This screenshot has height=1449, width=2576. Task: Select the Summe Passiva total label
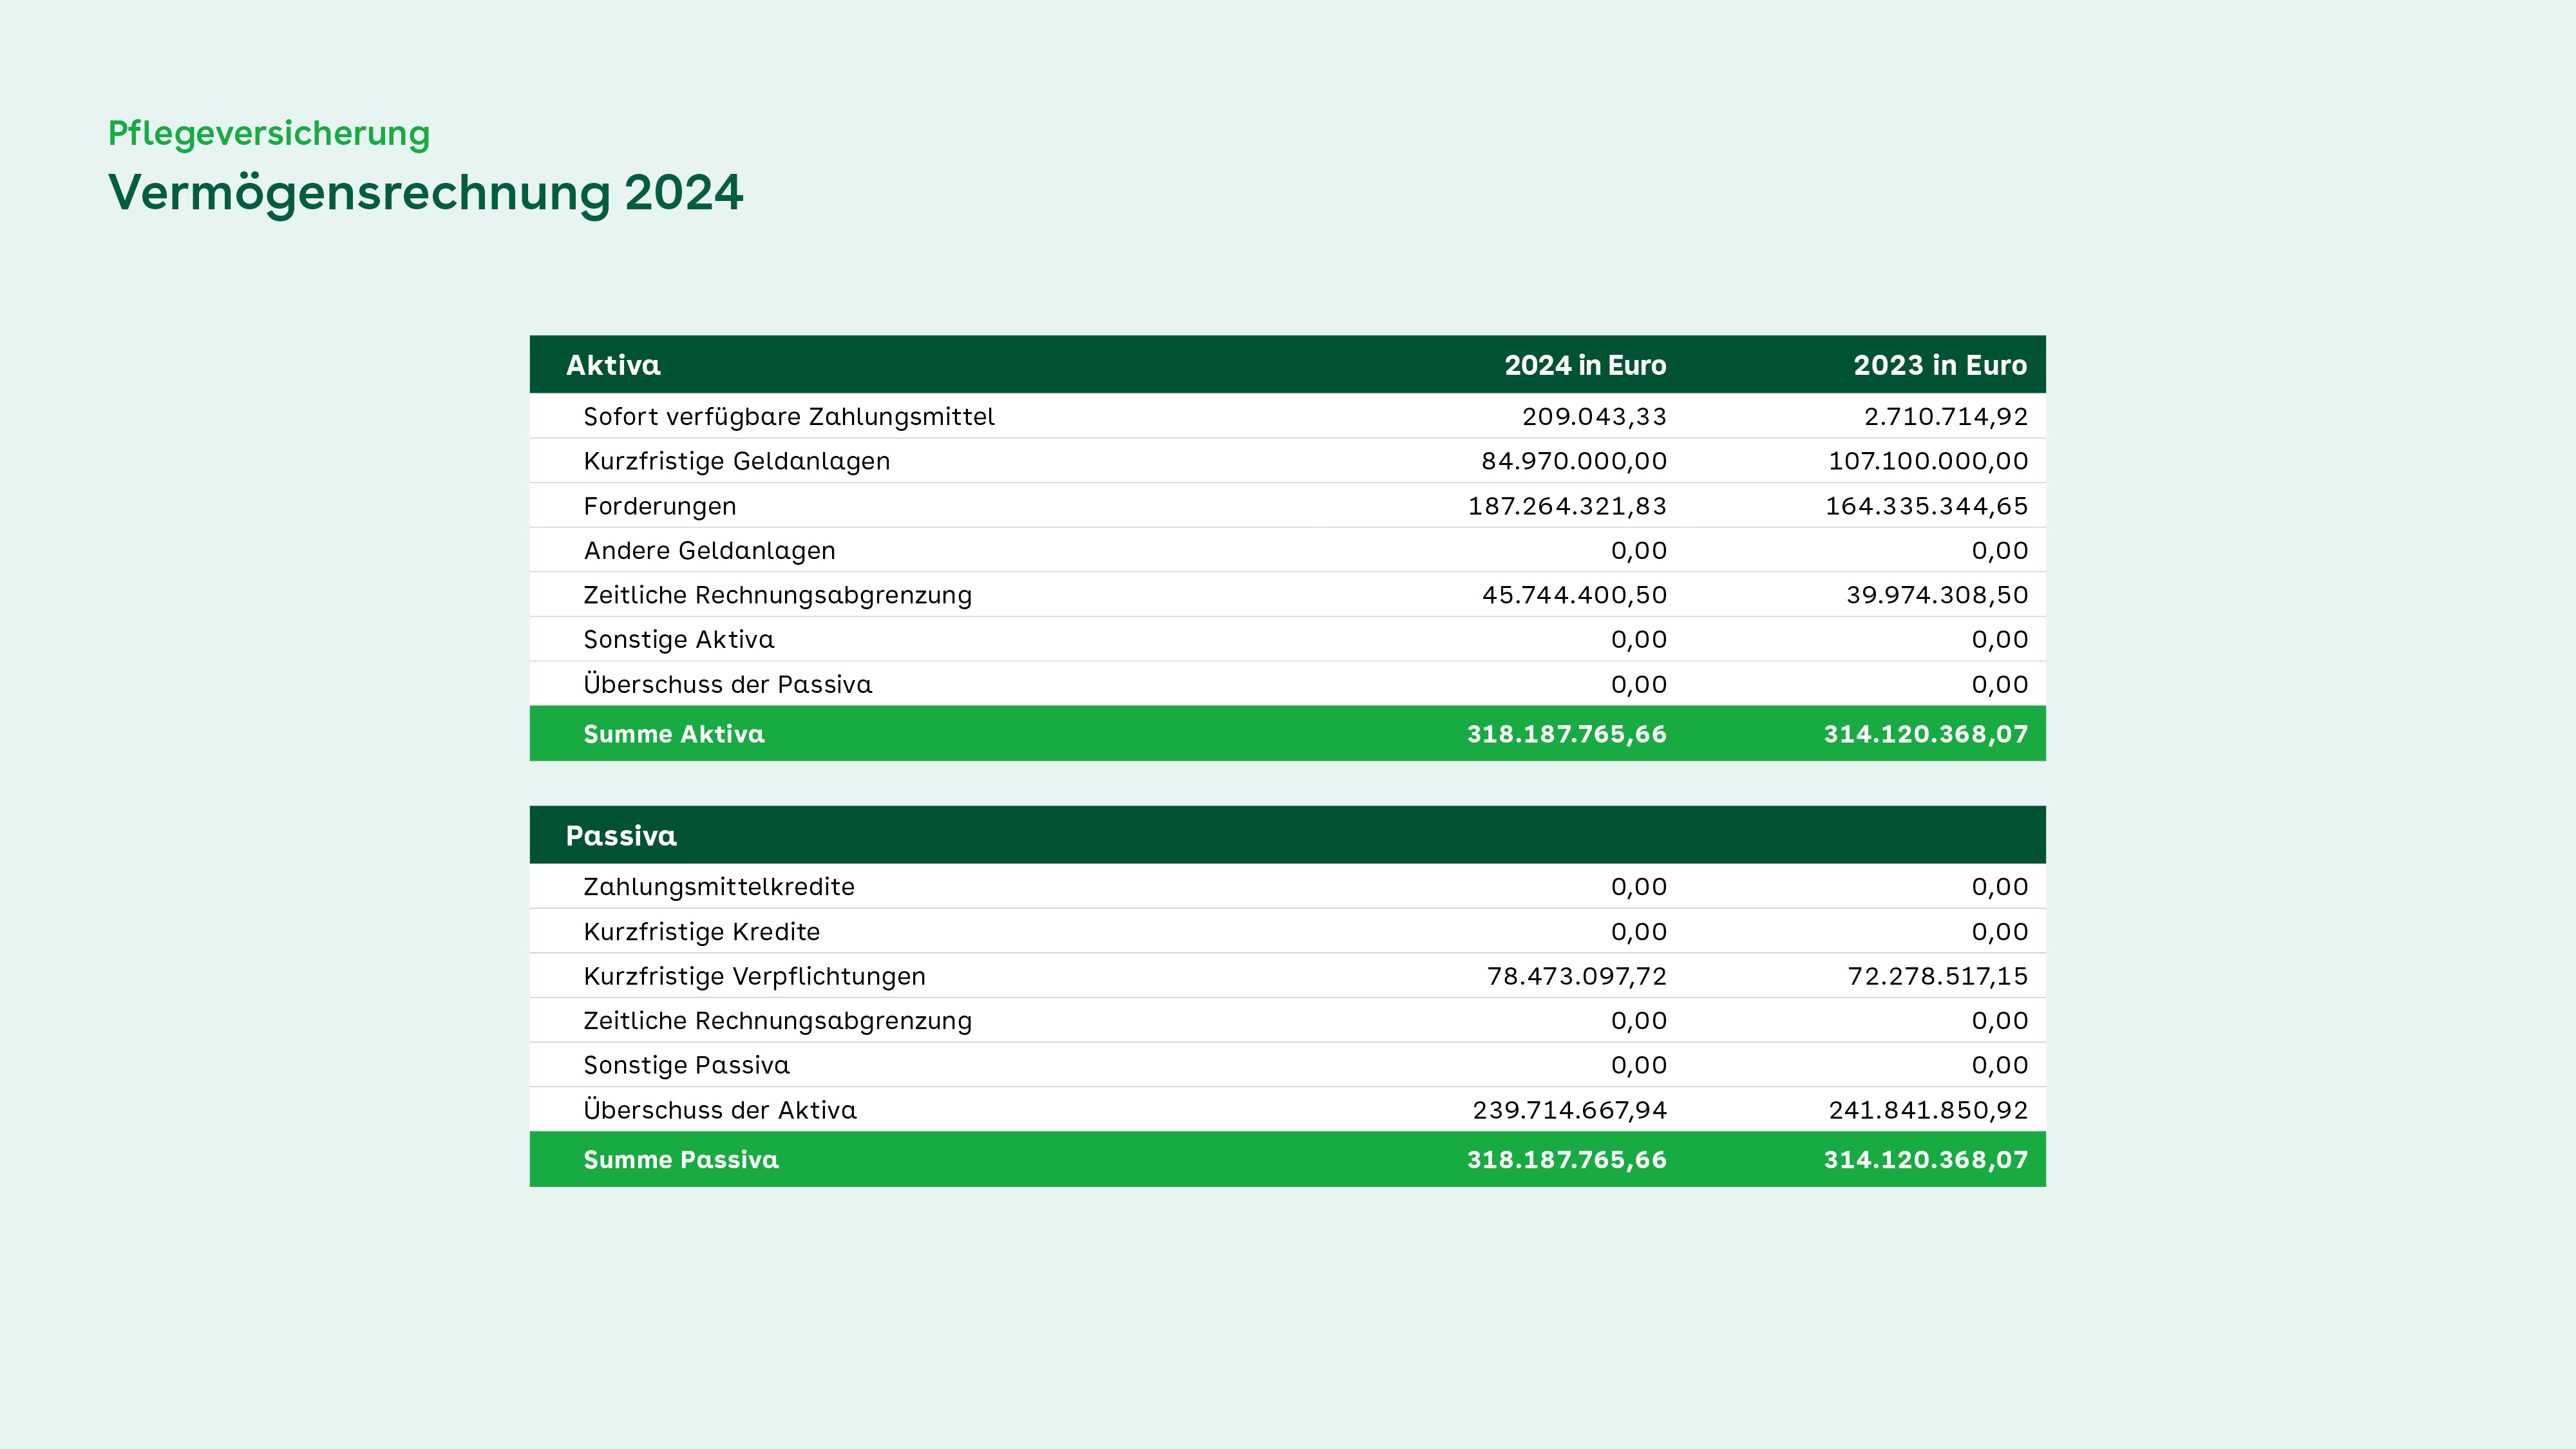(x=681, y=1160)
